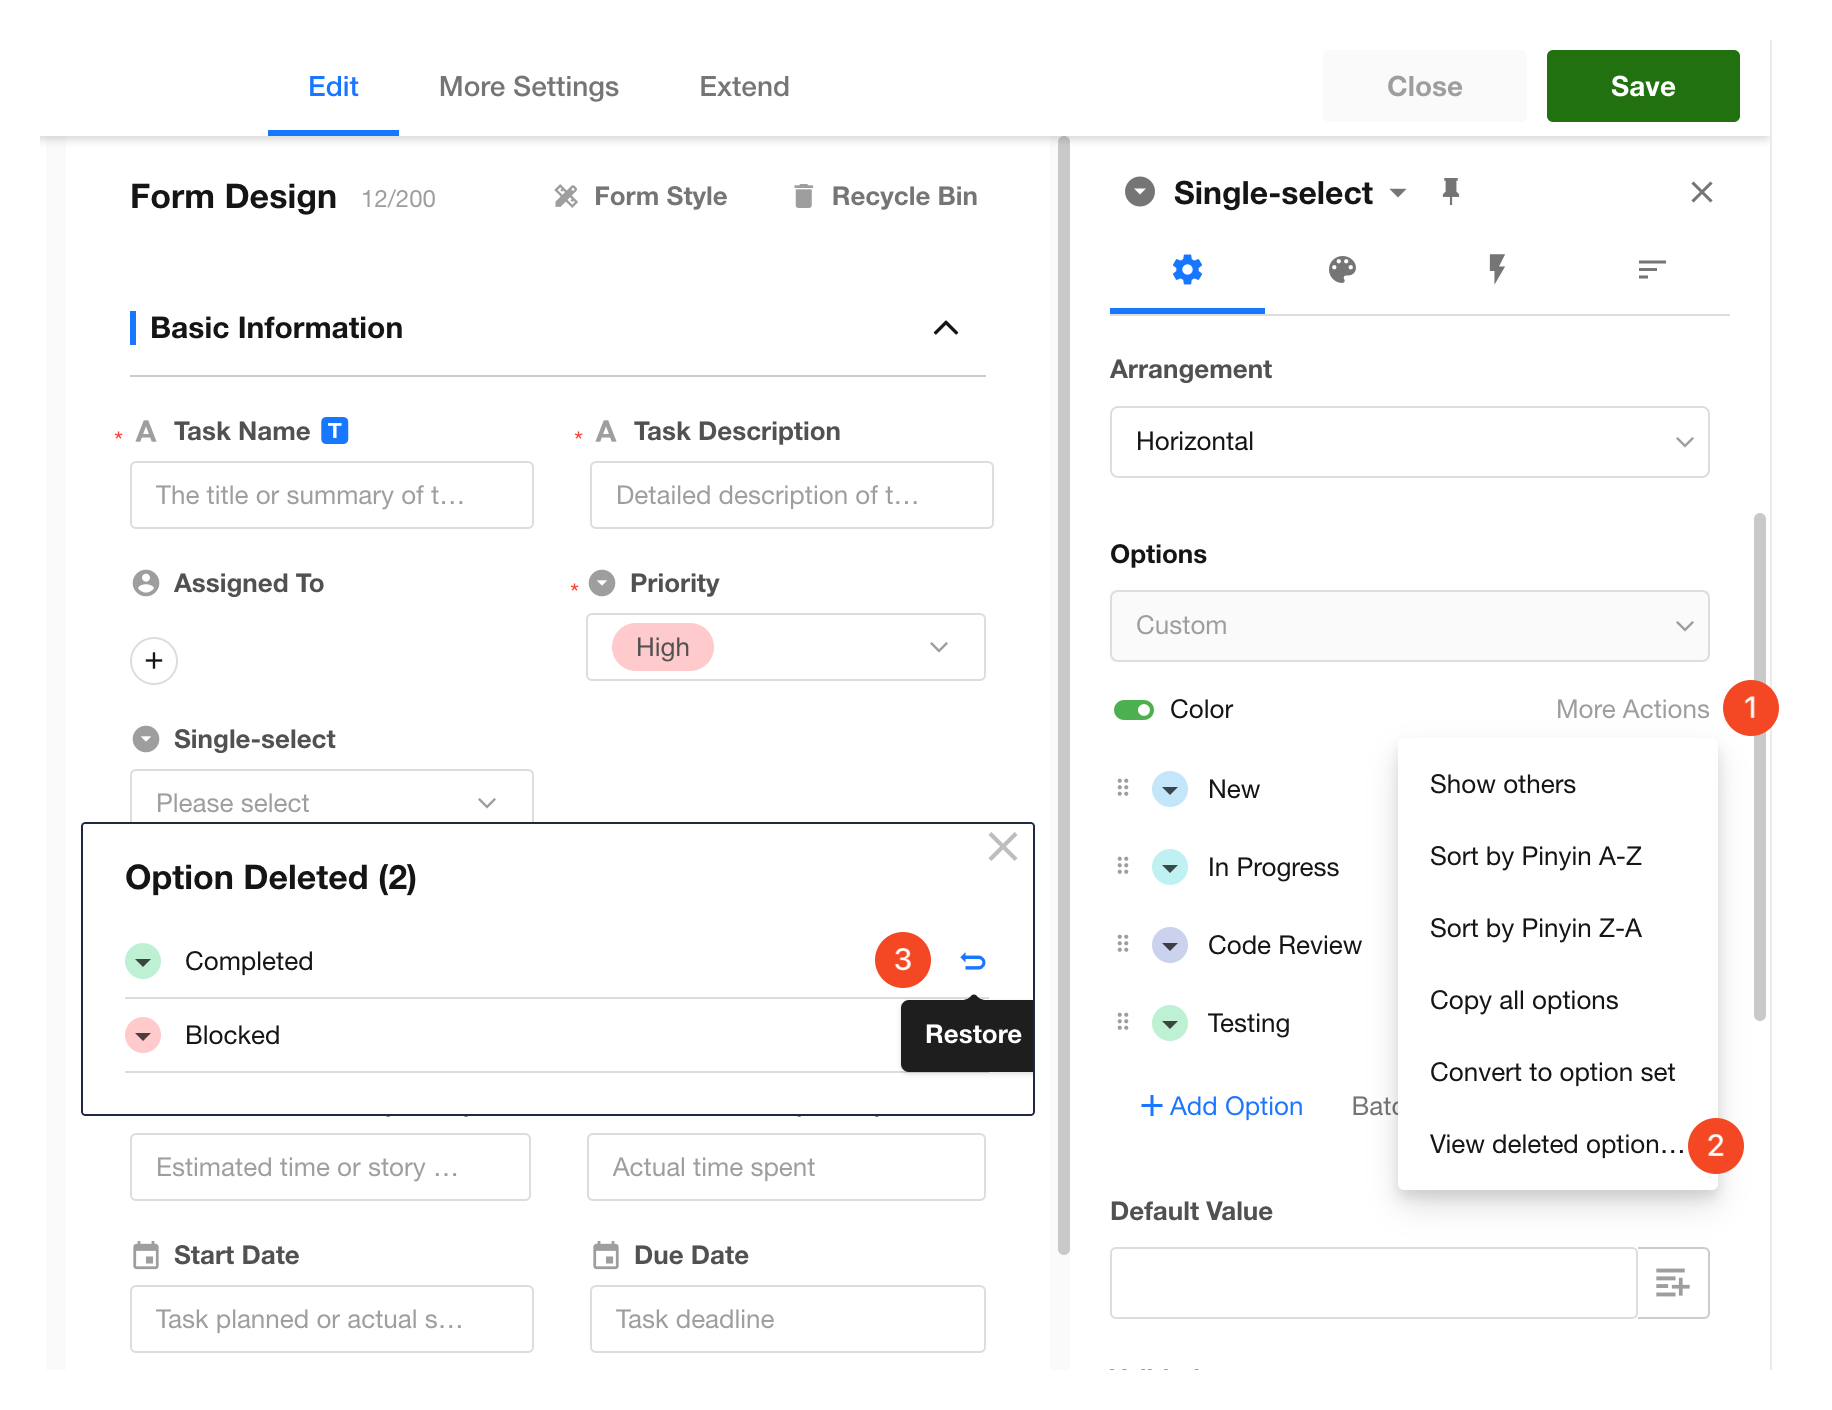Open the Recycle Bin

(884, 196)
